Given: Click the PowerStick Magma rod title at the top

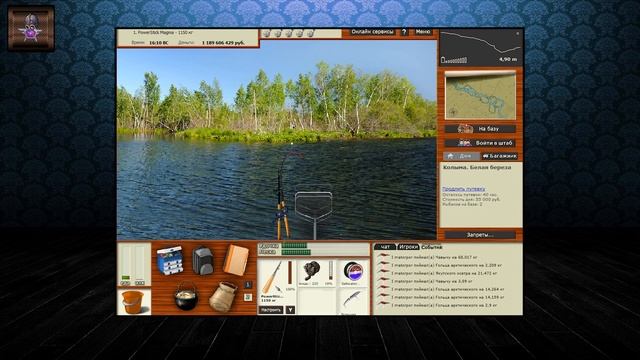Looking at the screenshot, I should [x=163, y=32].
